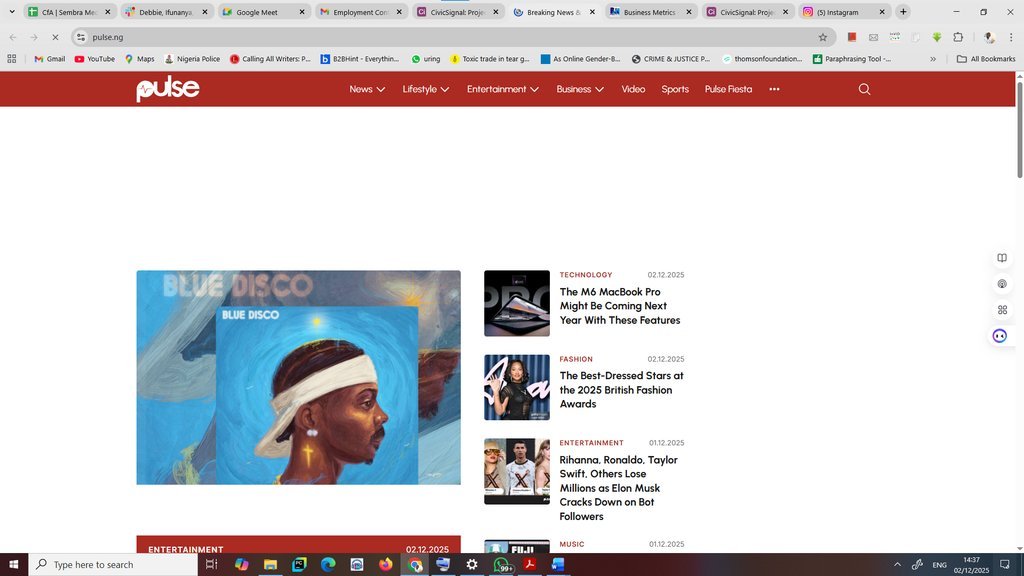The width and height of the screenshot is (1024, 576).
Task: Close the Instagram tab
Action: click(x=882, y=12)
